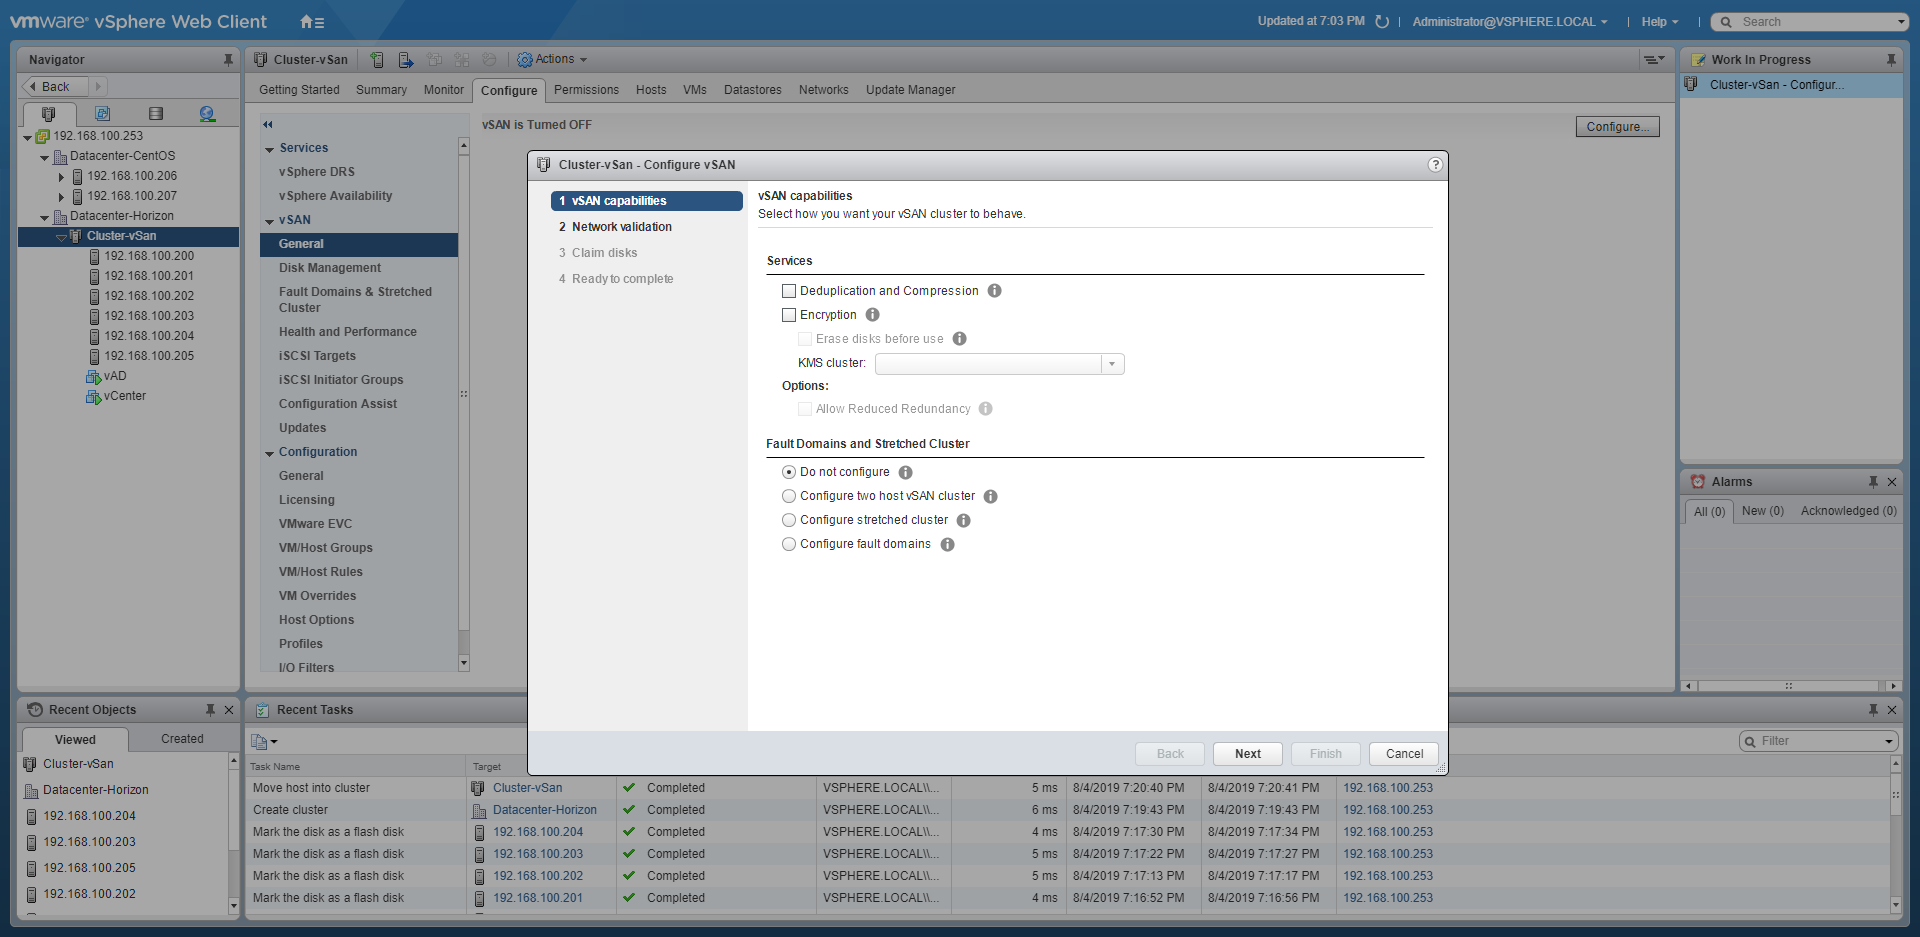
Task: Click info icon beside Deduplication and Compression
Action: point(994,291)
